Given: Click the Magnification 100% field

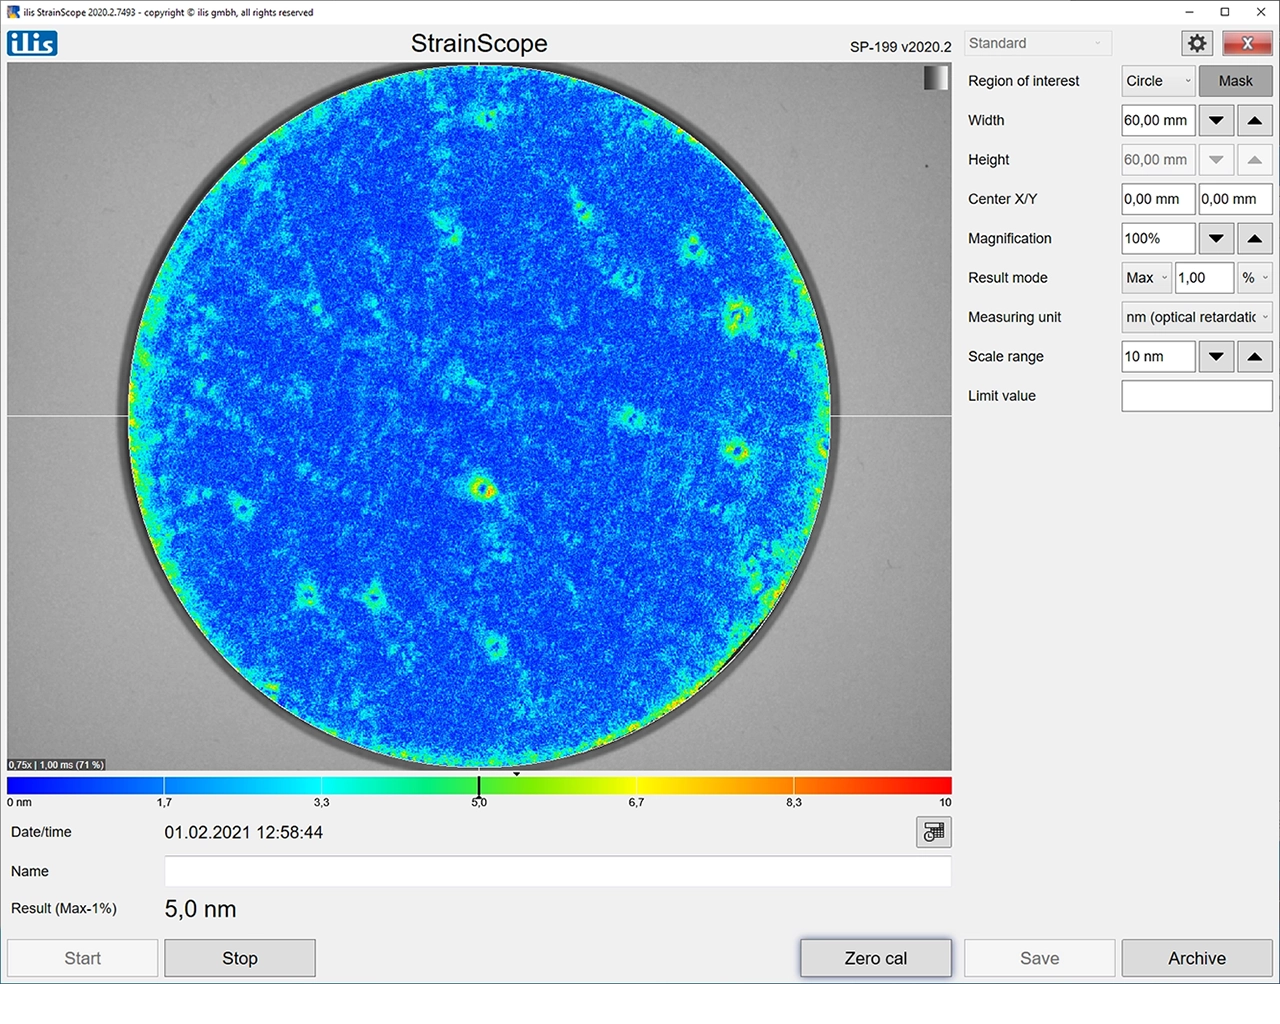Looking at the screenshot, I should tap(1158, 238).
